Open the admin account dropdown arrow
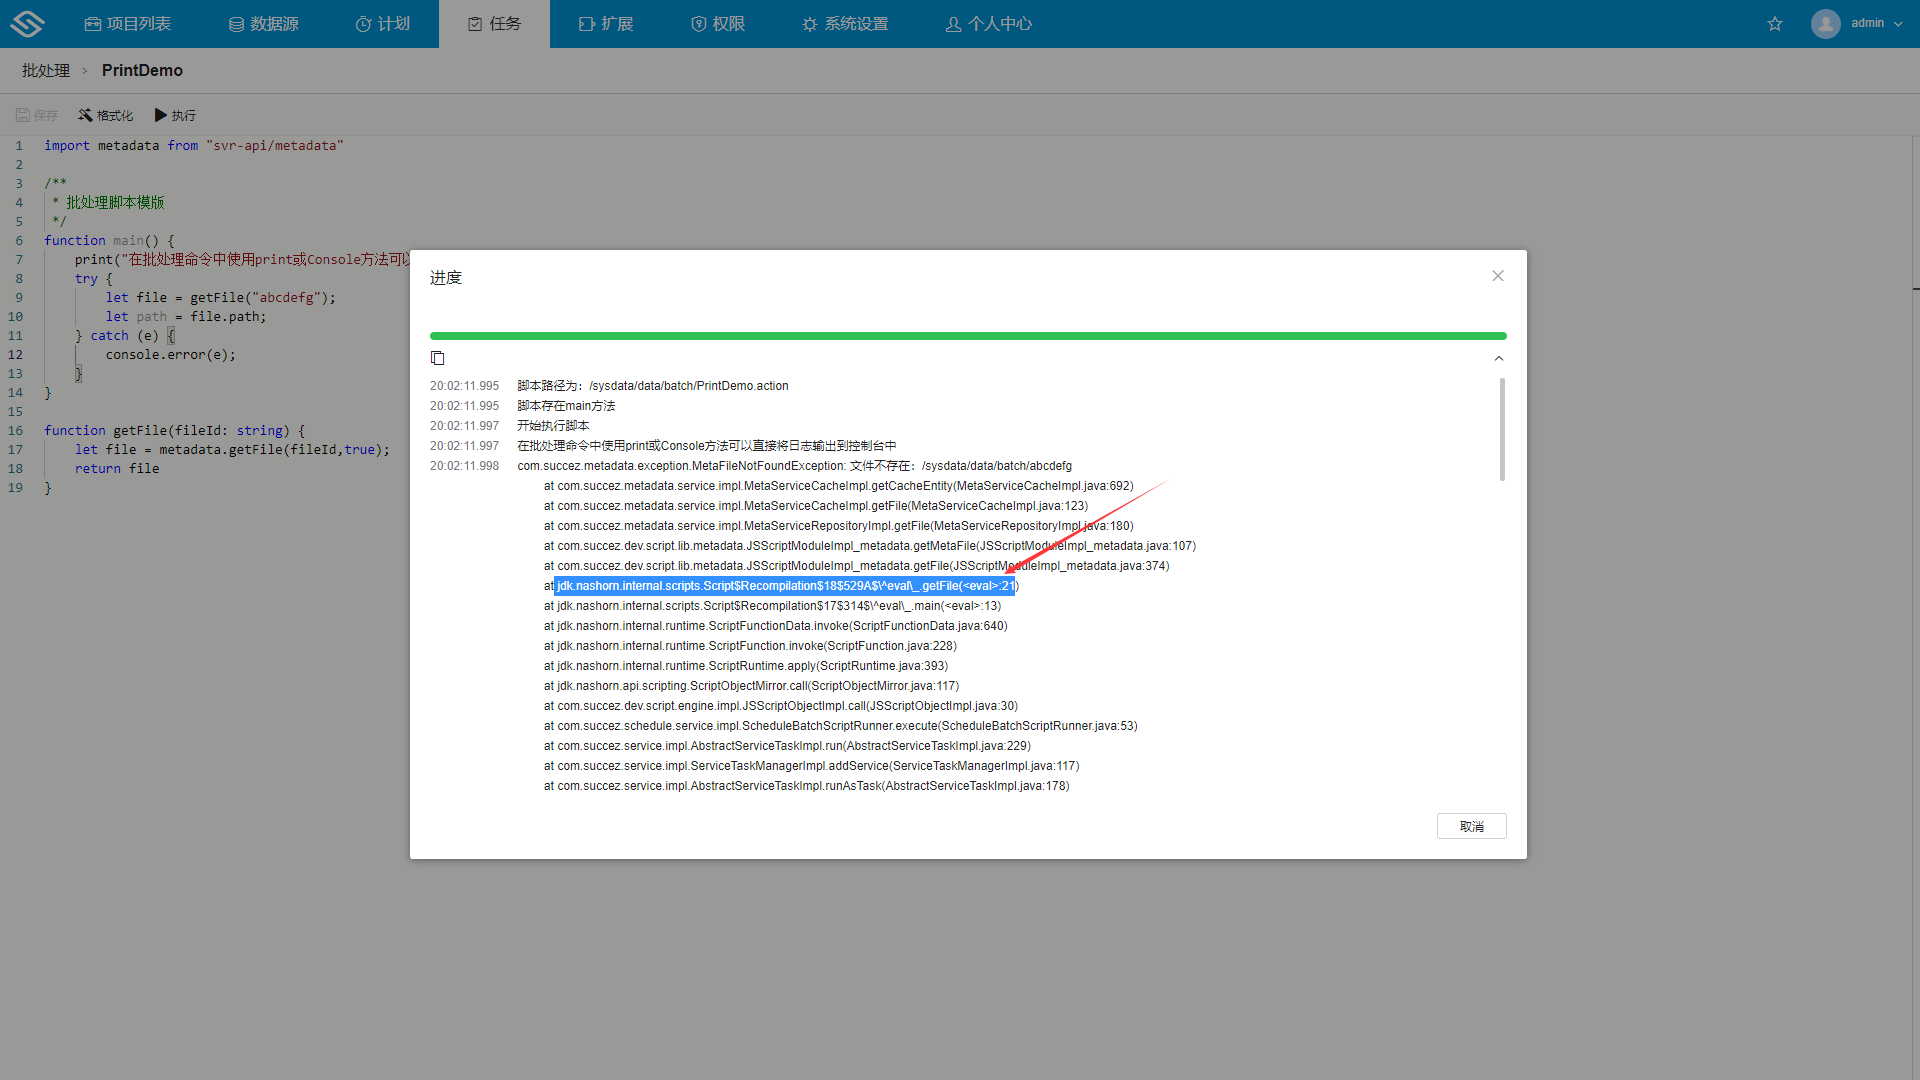 point(1898,24)
